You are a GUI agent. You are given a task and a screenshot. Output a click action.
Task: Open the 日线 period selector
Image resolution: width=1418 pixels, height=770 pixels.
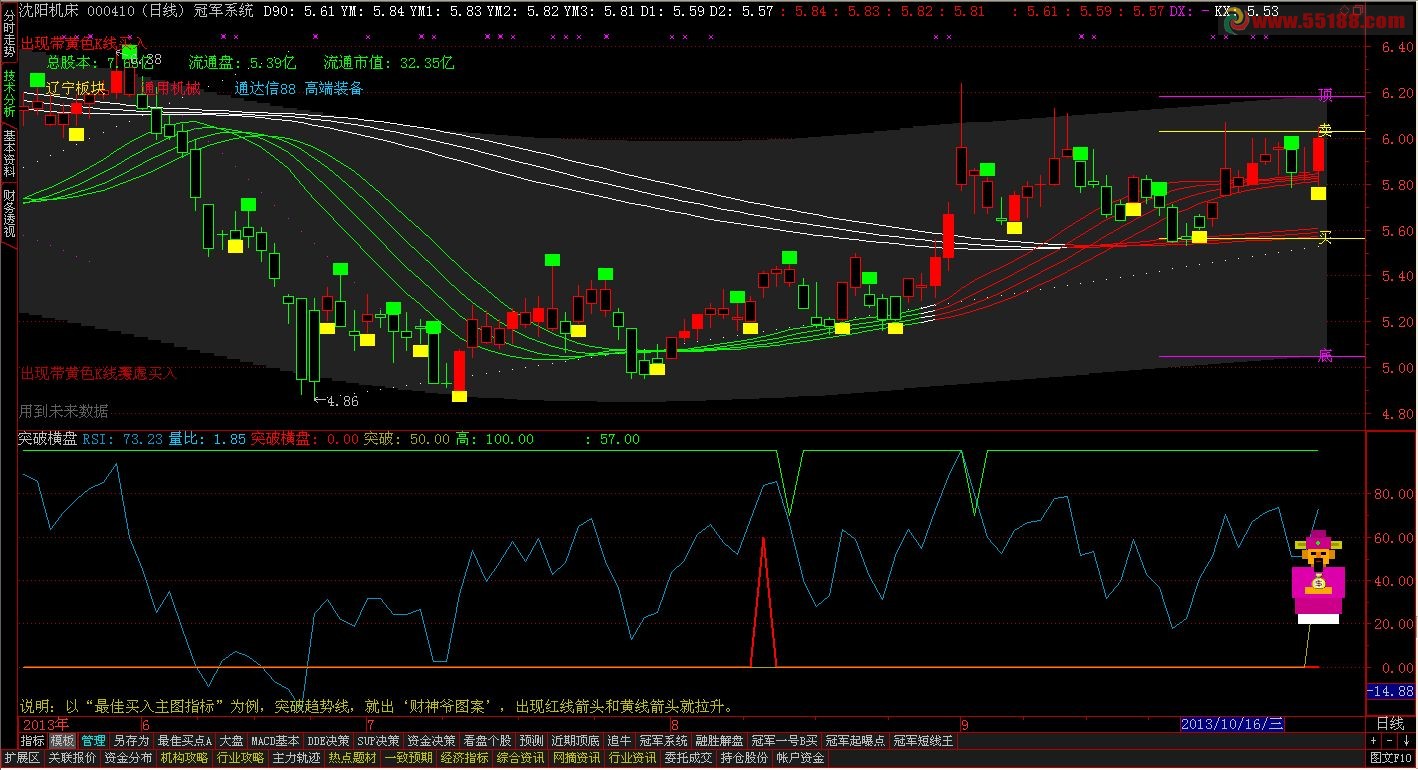pos(1390,723)
